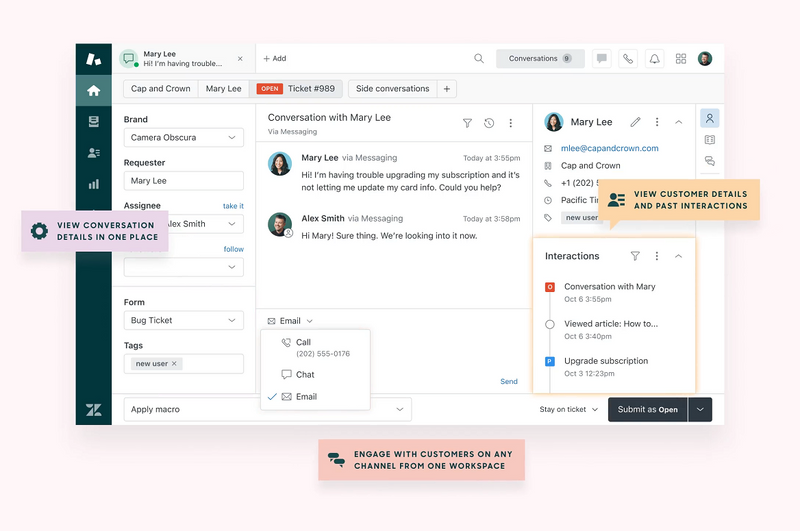Open the conversations icon in right rail
800x531 pixels.
pos(710,161)
